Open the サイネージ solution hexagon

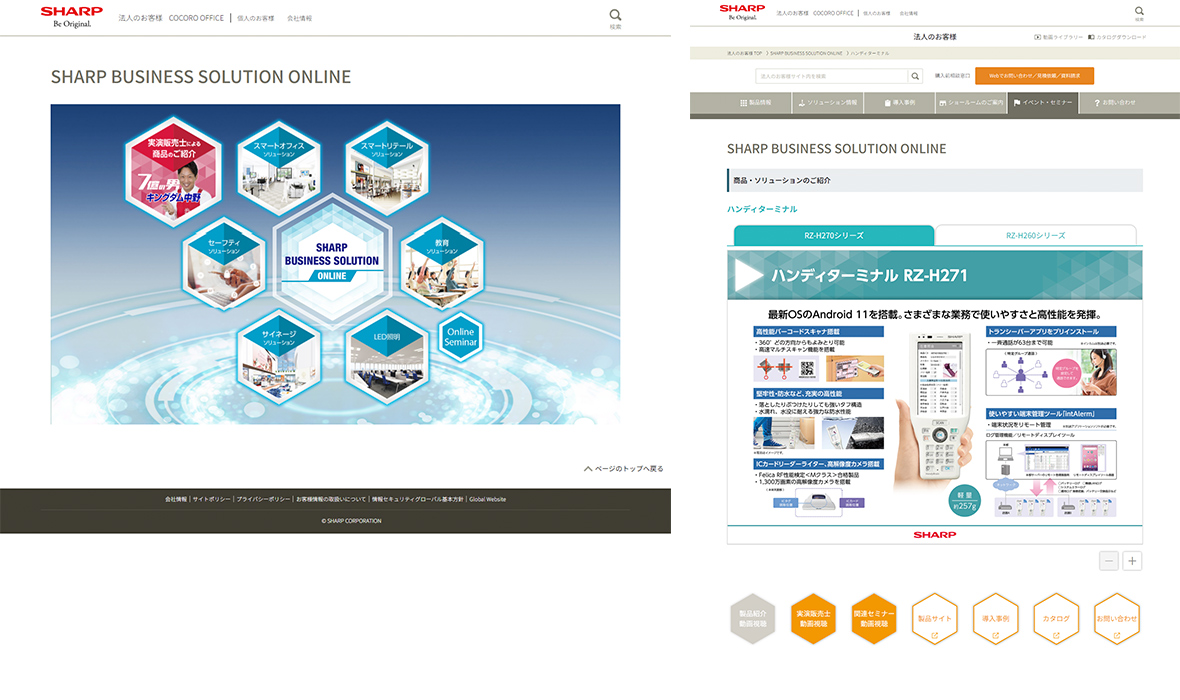(278, 357)
